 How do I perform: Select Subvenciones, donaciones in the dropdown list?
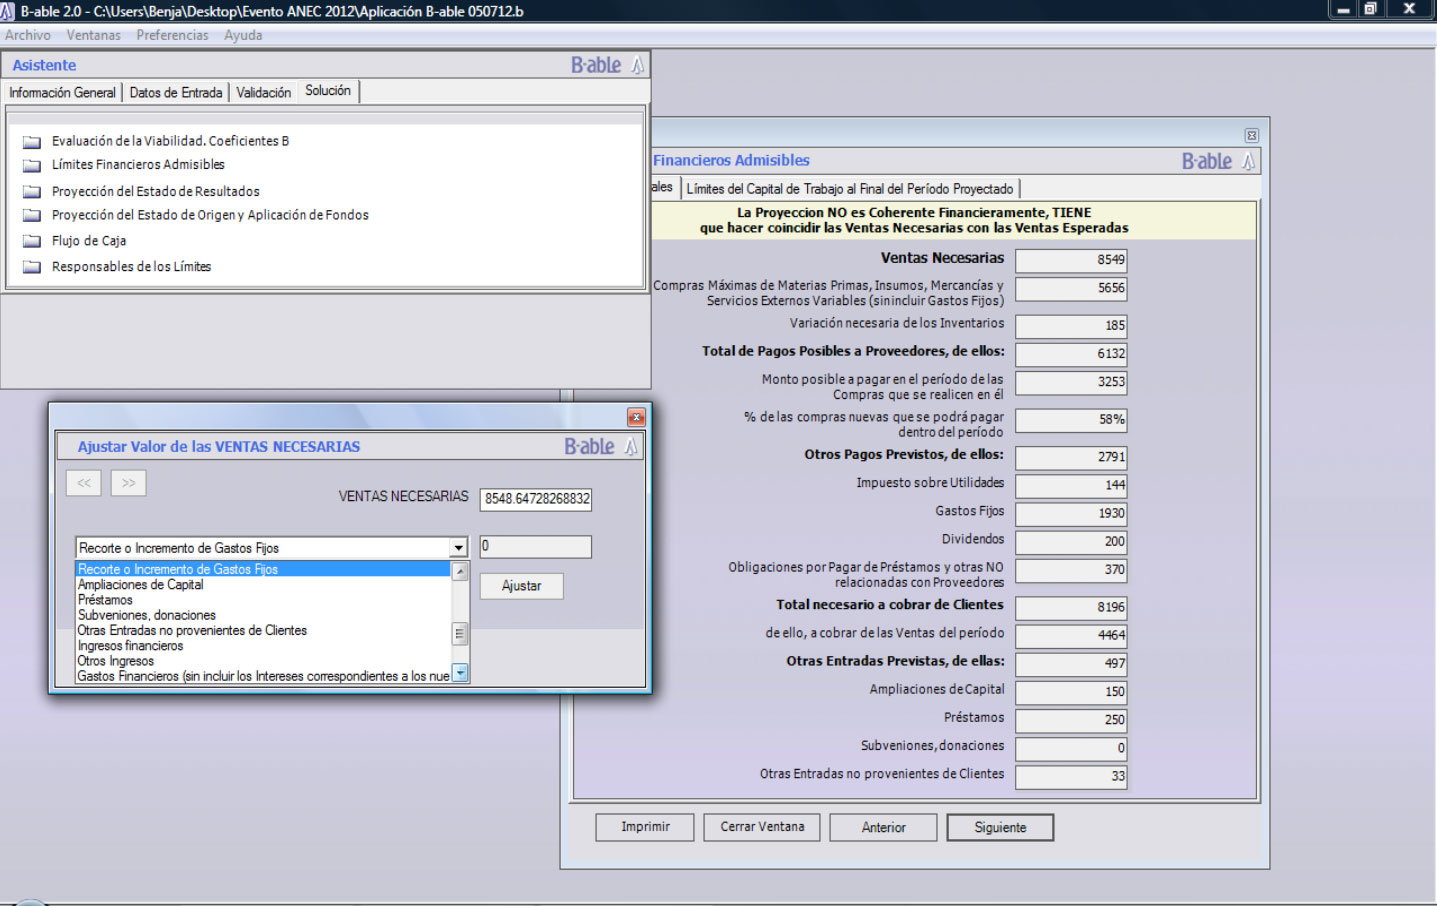coord(146,615)
